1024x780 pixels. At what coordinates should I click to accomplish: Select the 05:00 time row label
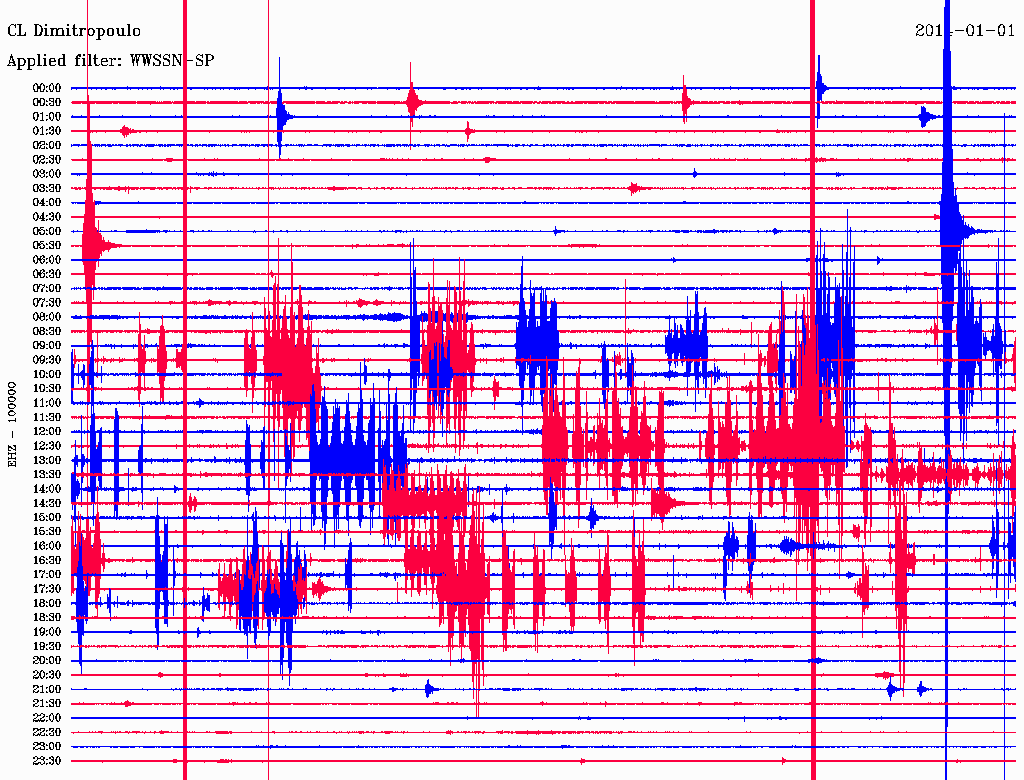tap(47, 231)
